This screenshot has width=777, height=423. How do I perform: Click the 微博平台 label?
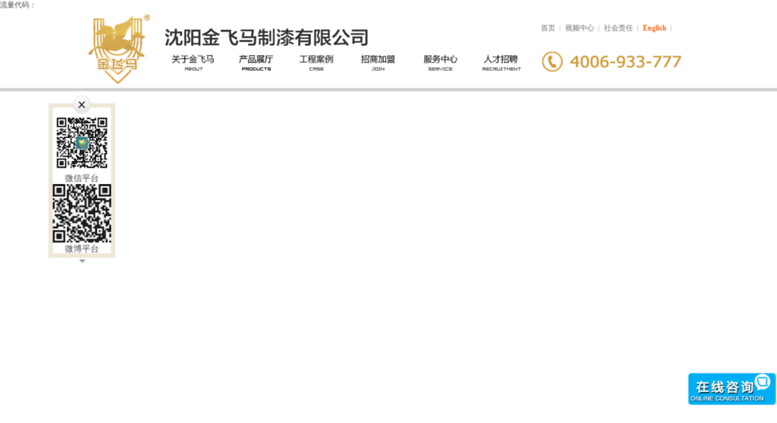[x=82, y=249]
